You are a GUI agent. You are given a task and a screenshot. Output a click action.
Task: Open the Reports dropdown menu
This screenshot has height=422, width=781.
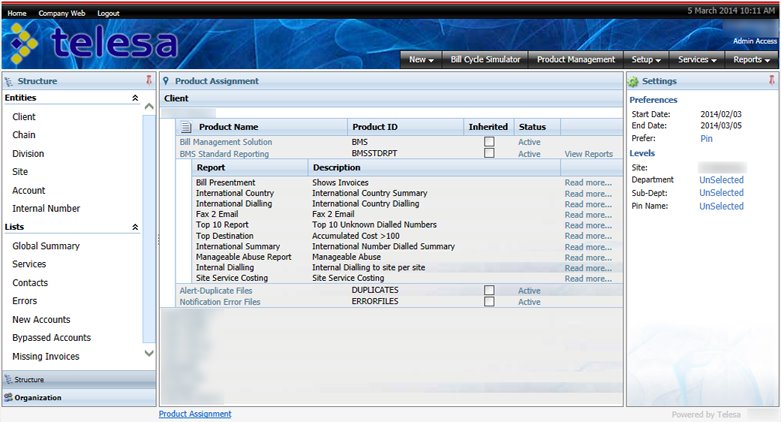click(x=752, y=59)
